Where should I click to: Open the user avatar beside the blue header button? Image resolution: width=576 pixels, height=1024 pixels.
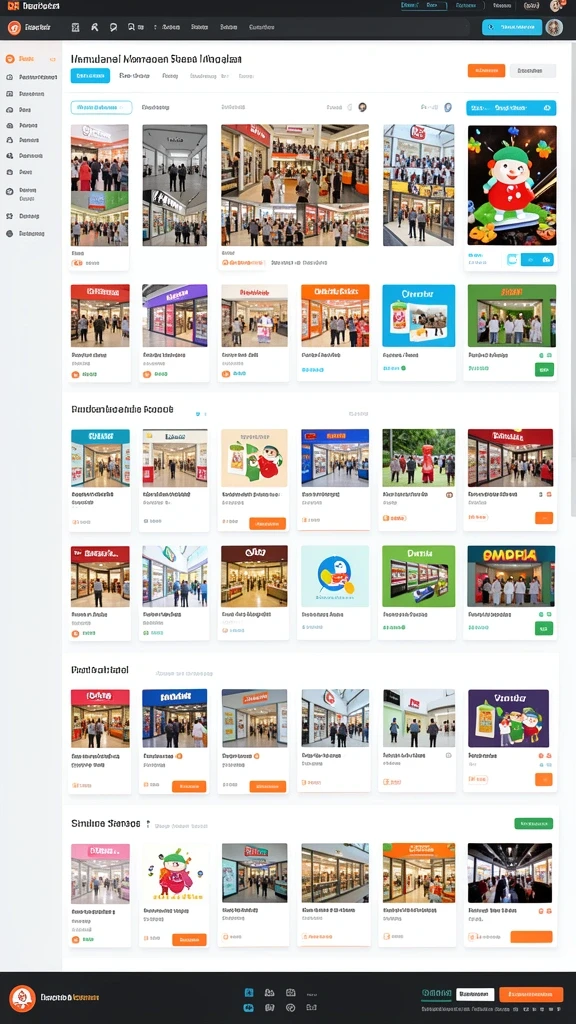tap(554, 27)
